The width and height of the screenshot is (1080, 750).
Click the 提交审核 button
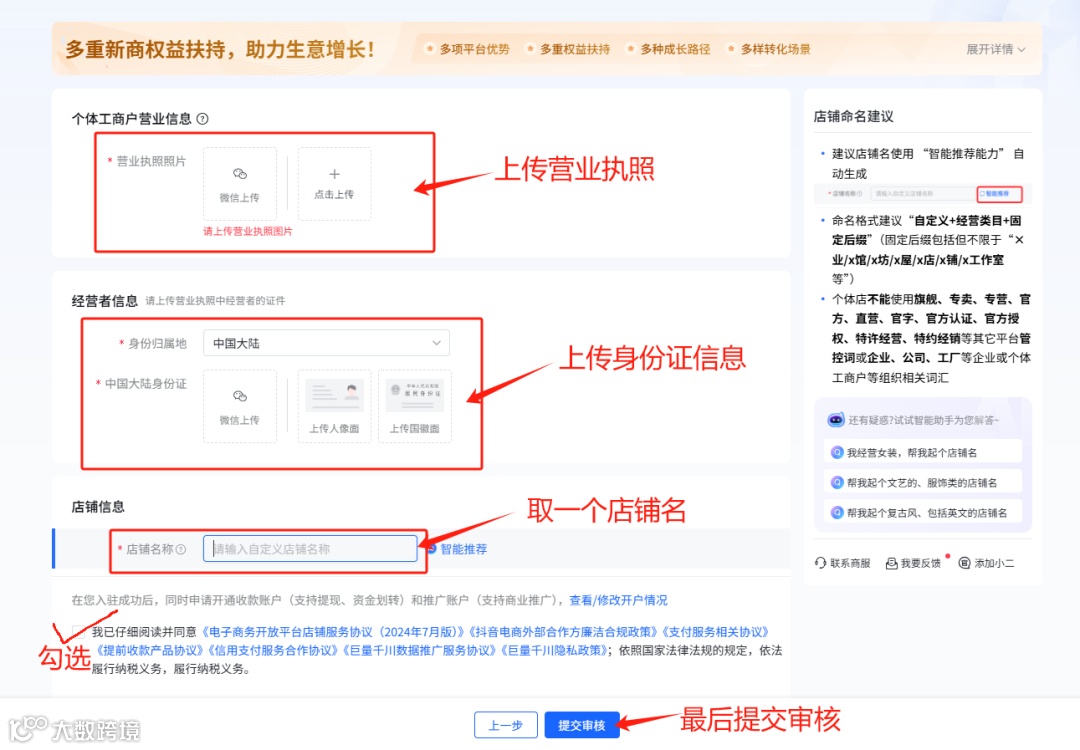click(581, 725)
